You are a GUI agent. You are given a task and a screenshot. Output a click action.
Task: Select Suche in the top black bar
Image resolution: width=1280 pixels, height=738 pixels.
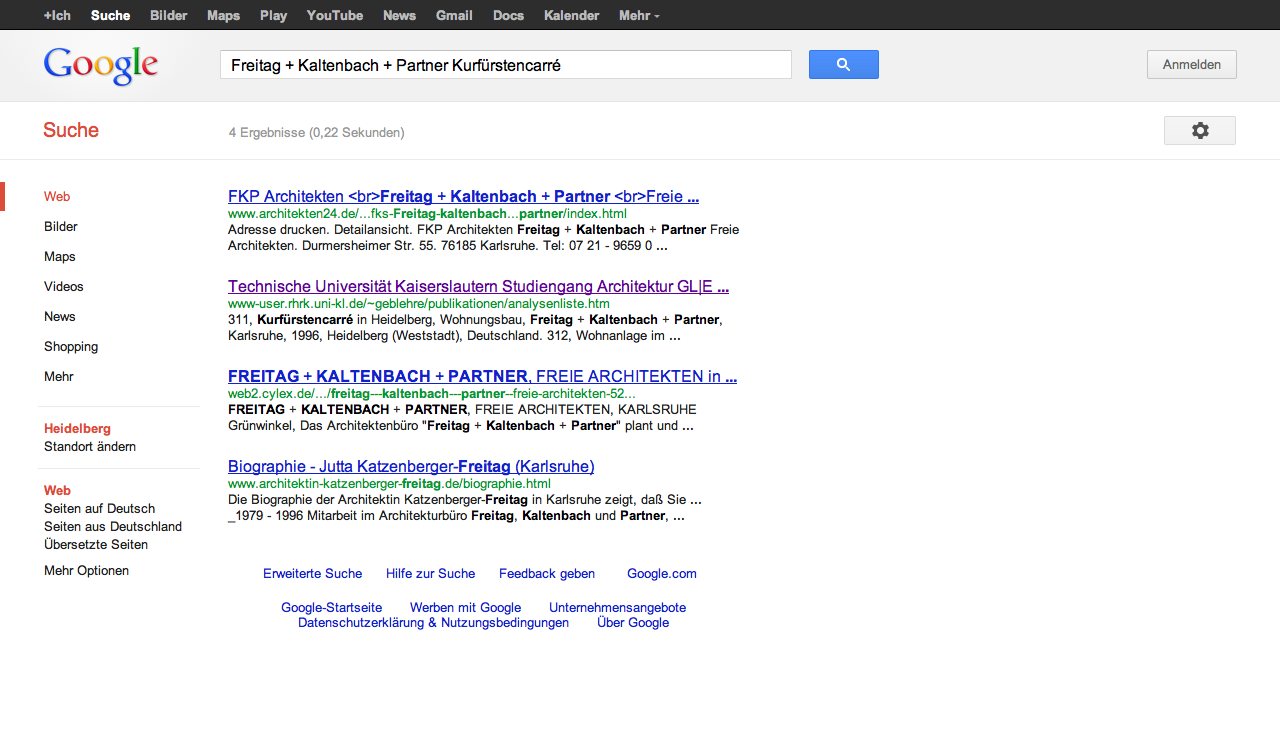110,15
